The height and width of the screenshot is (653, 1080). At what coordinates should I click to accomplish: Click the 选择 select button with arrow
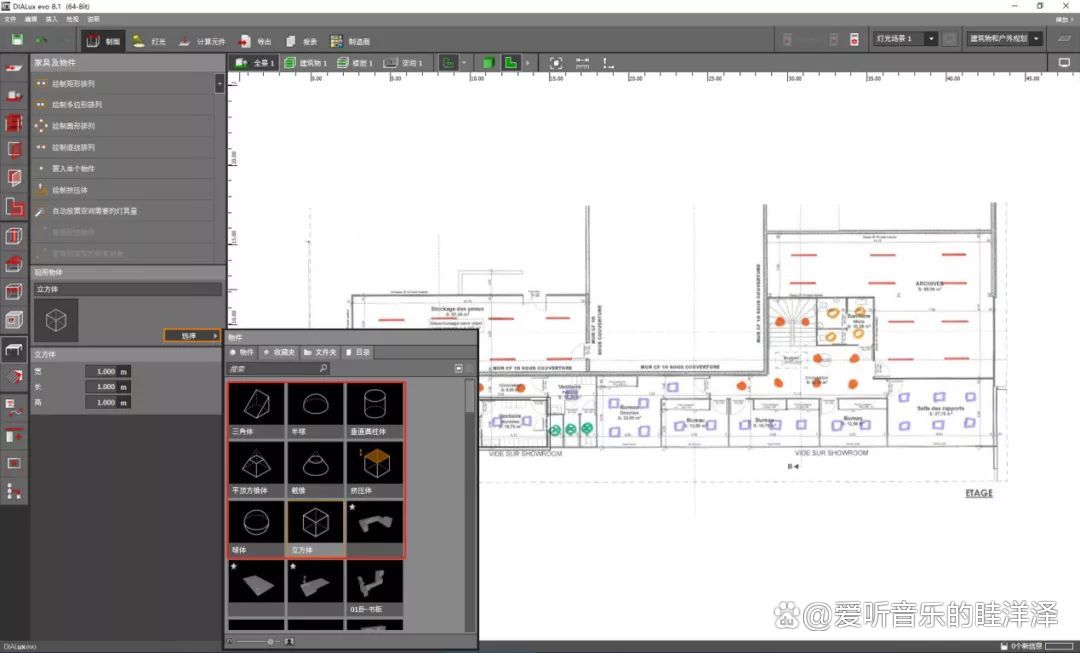(192, 335)
